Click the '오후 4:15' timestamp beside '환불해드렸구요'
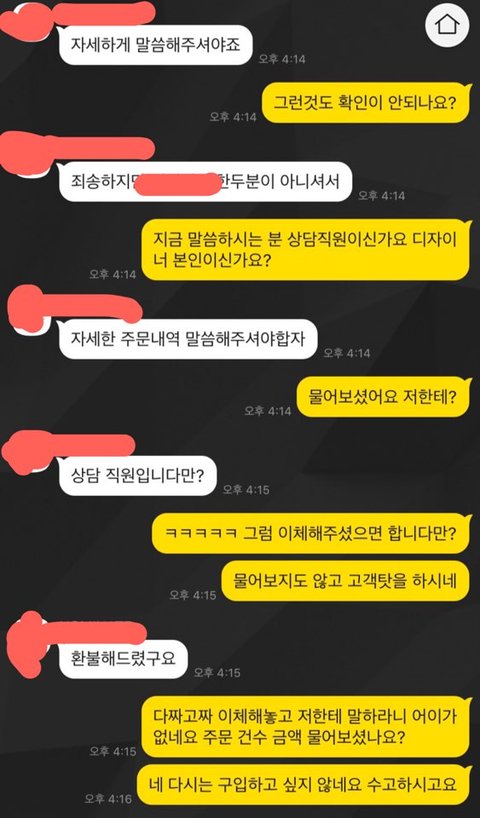Viewport: 480px width, 818px height. [x=217, y=672]
